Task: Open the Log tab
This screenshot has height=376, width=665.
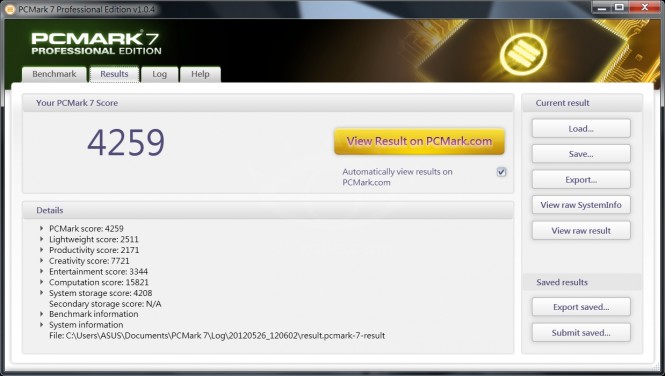Action: [x=159, y=74]
